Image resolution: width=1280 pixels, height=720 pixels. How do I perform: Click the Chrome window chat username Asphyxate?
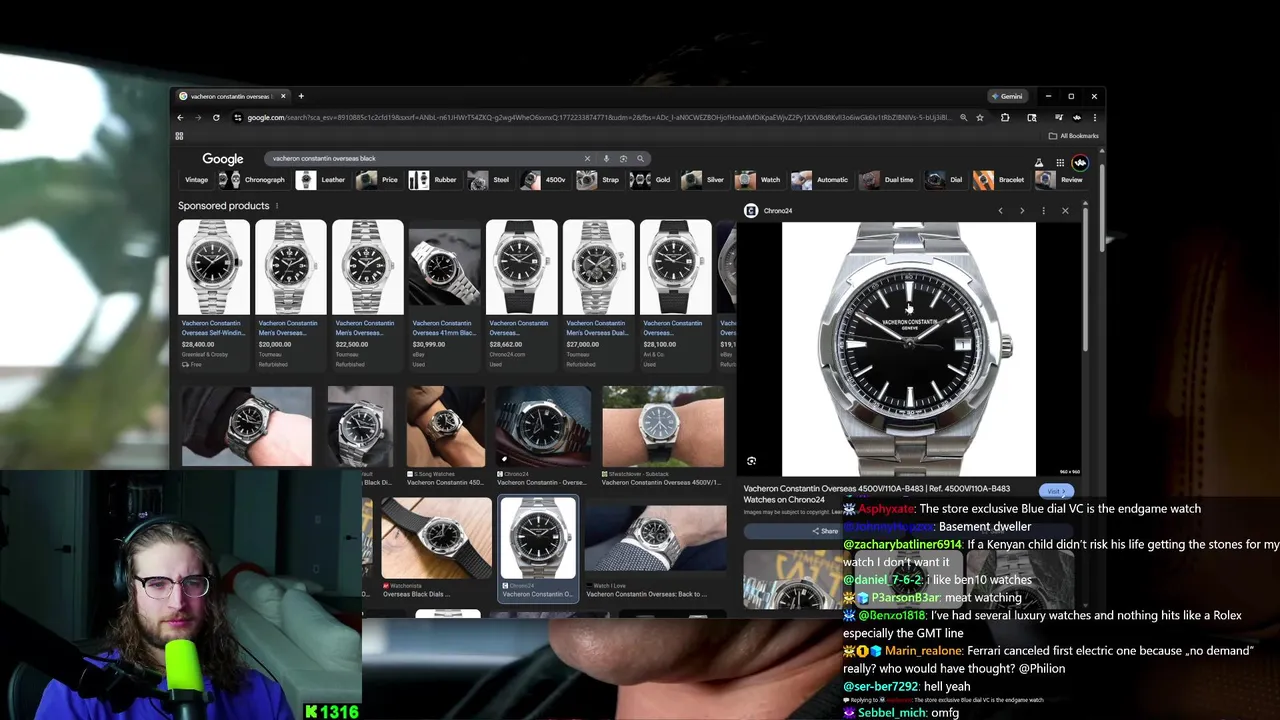pyautogui.click(x=886, y=509)
